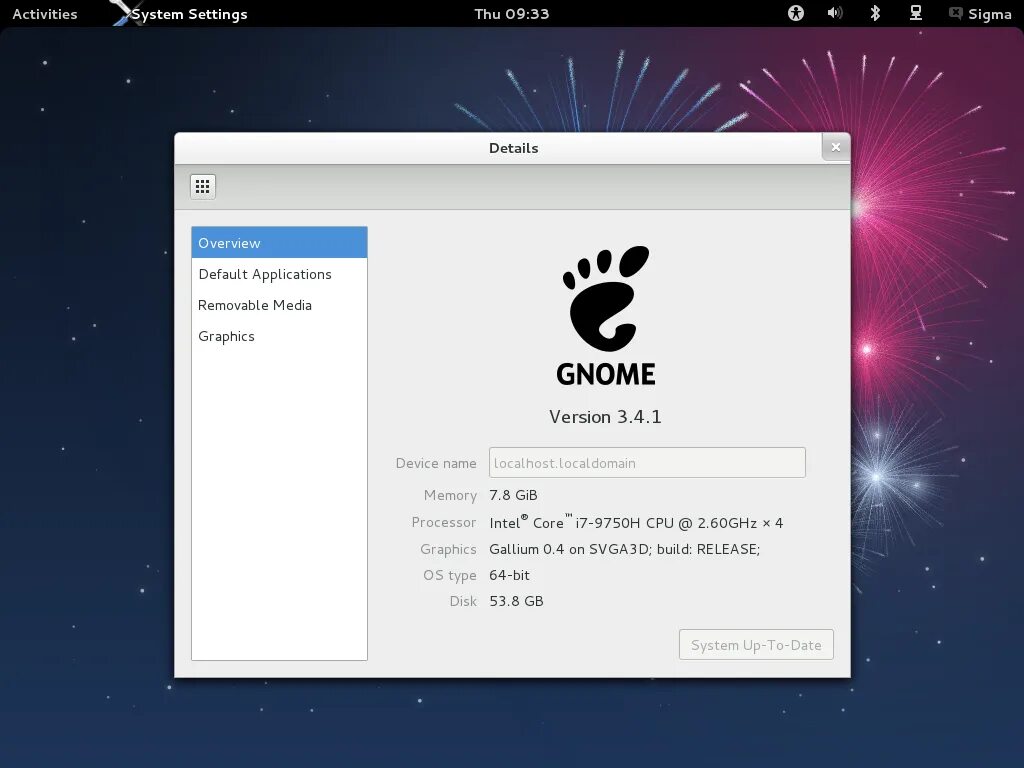Screen dimensions: 1024x768
Task: Click the Disk label
Action: tap(463, 601)
